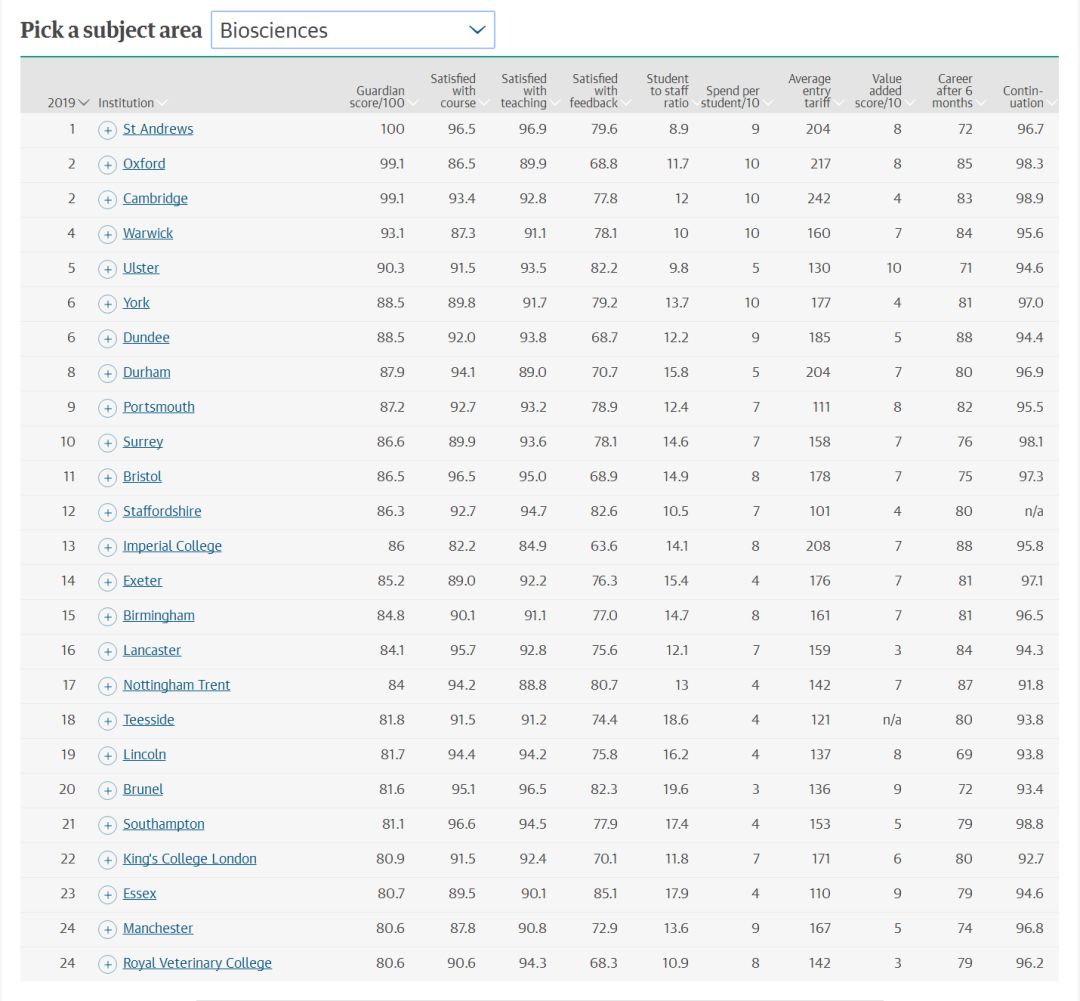The image size is (1080, 1001).
Task: Sort by Guardian score/100 column header
Action: click(x=383, y=96)
